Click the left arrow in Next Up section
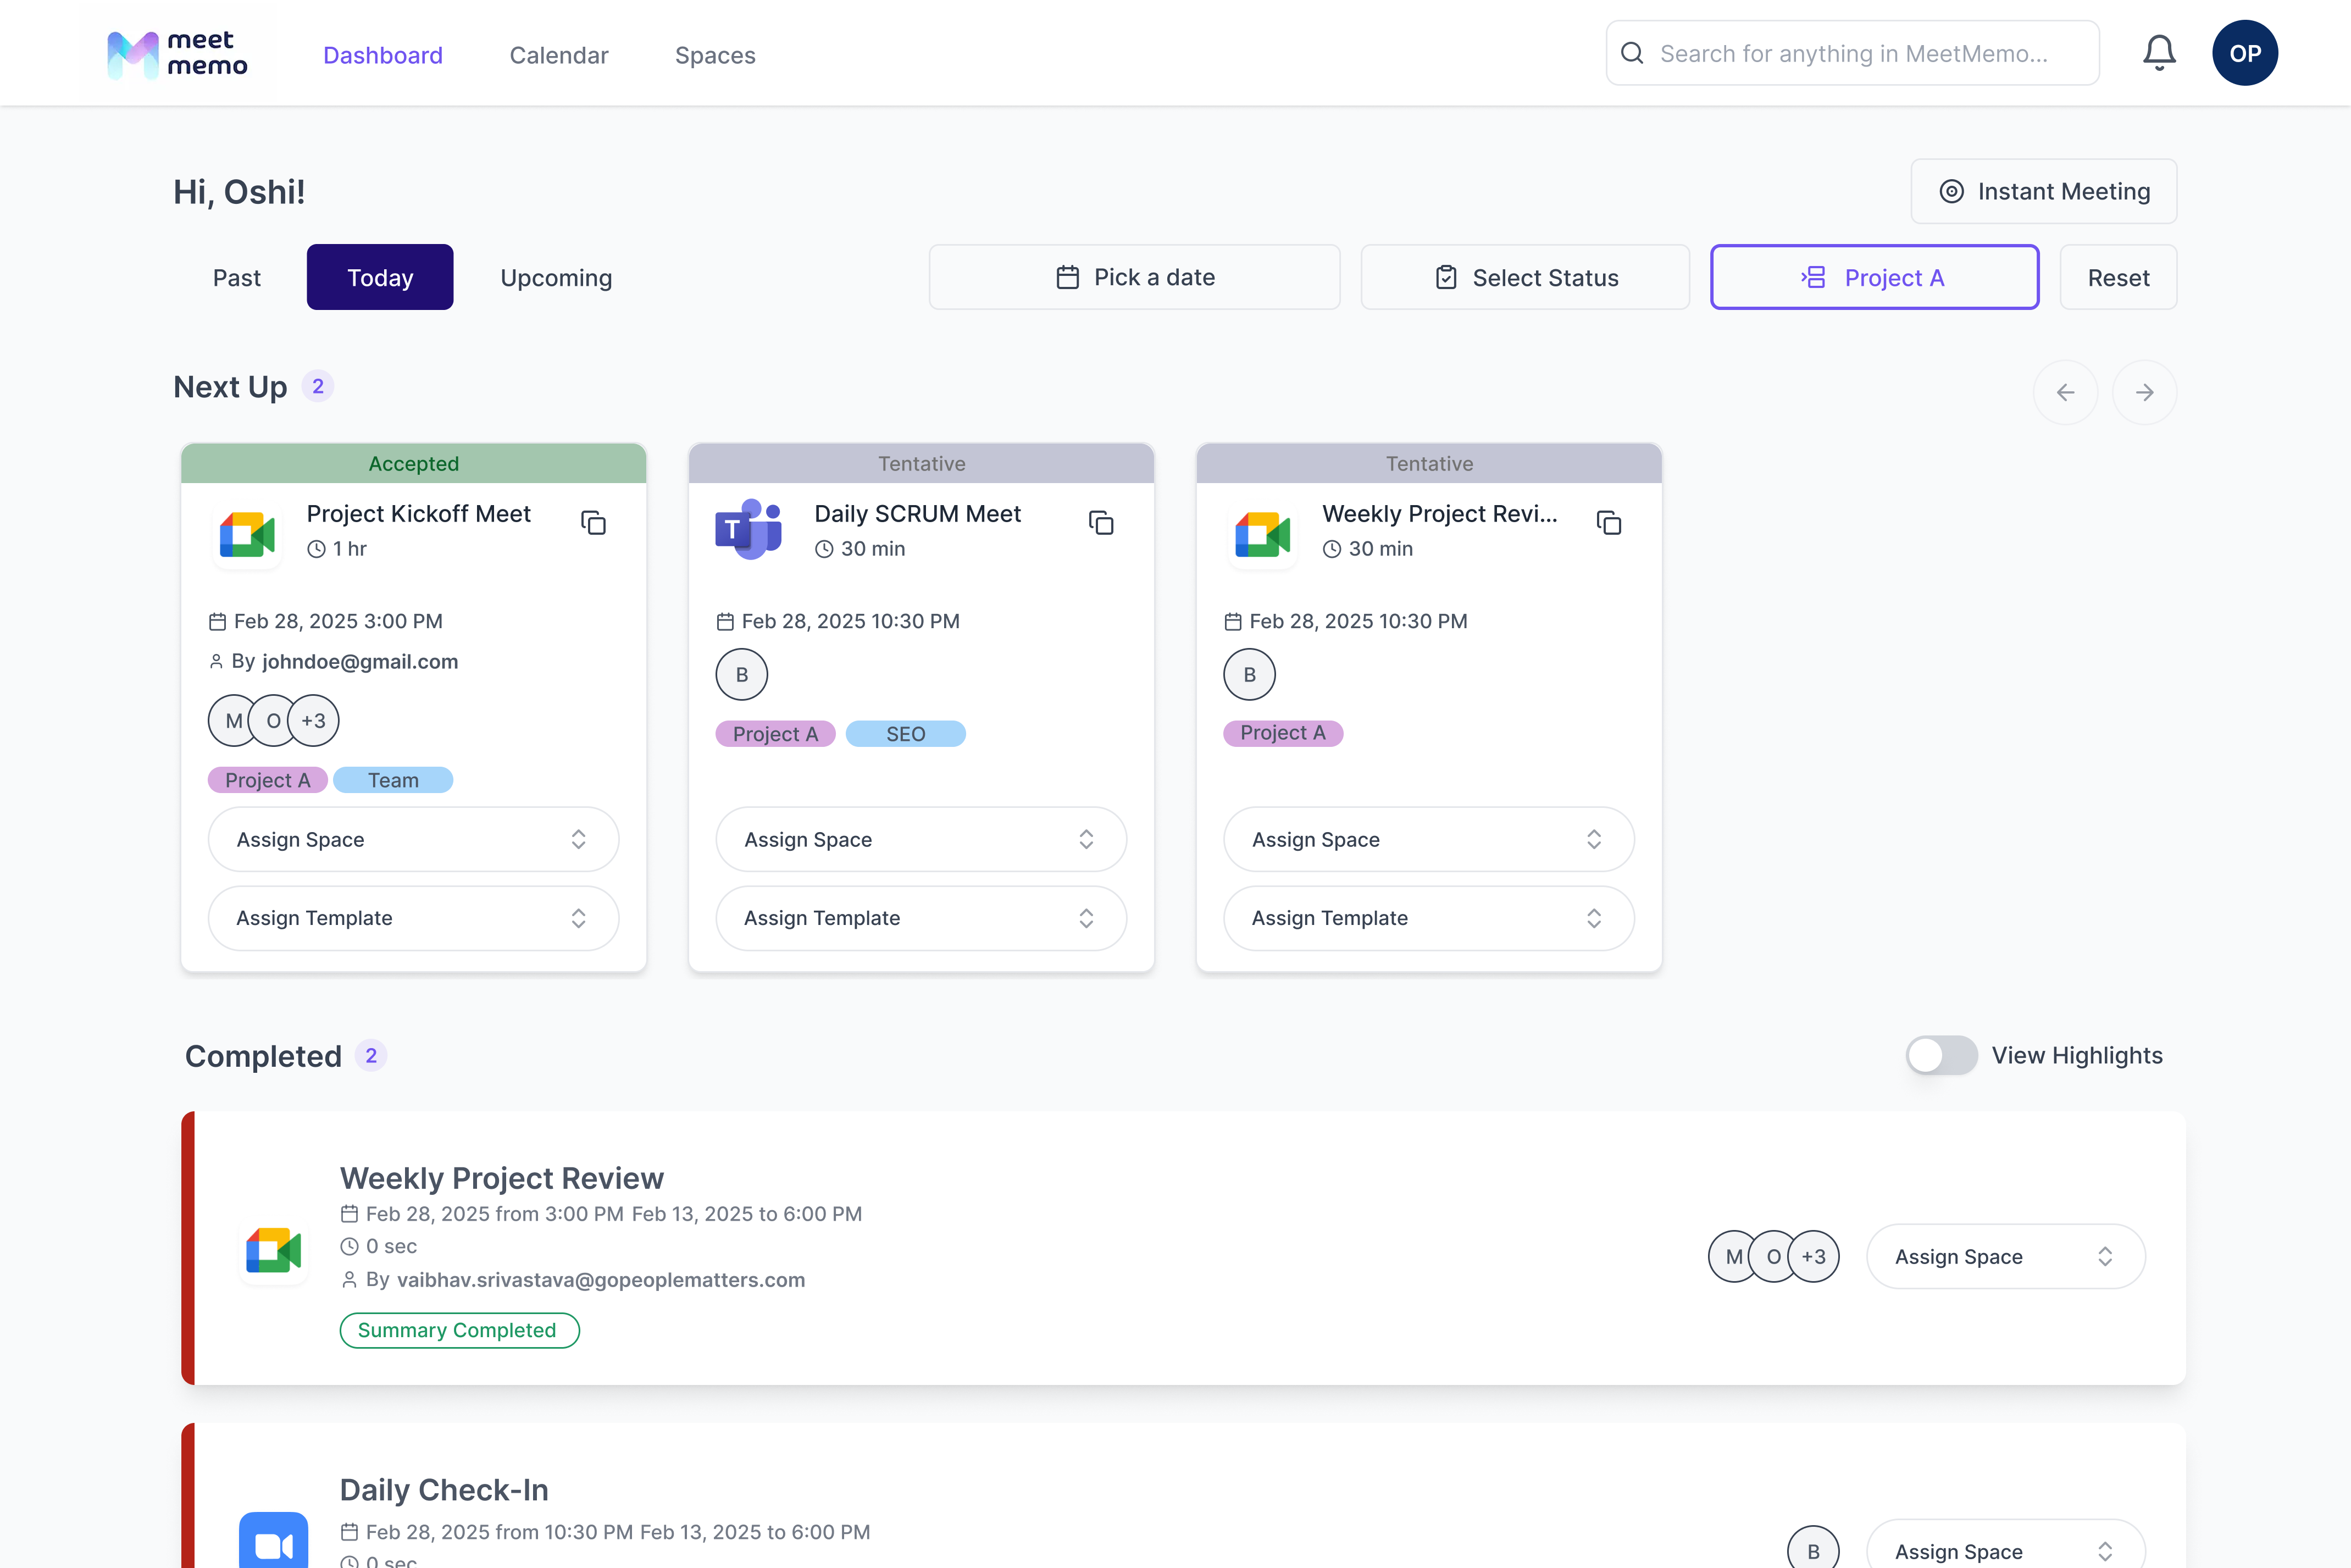 tap(2066, 392)
